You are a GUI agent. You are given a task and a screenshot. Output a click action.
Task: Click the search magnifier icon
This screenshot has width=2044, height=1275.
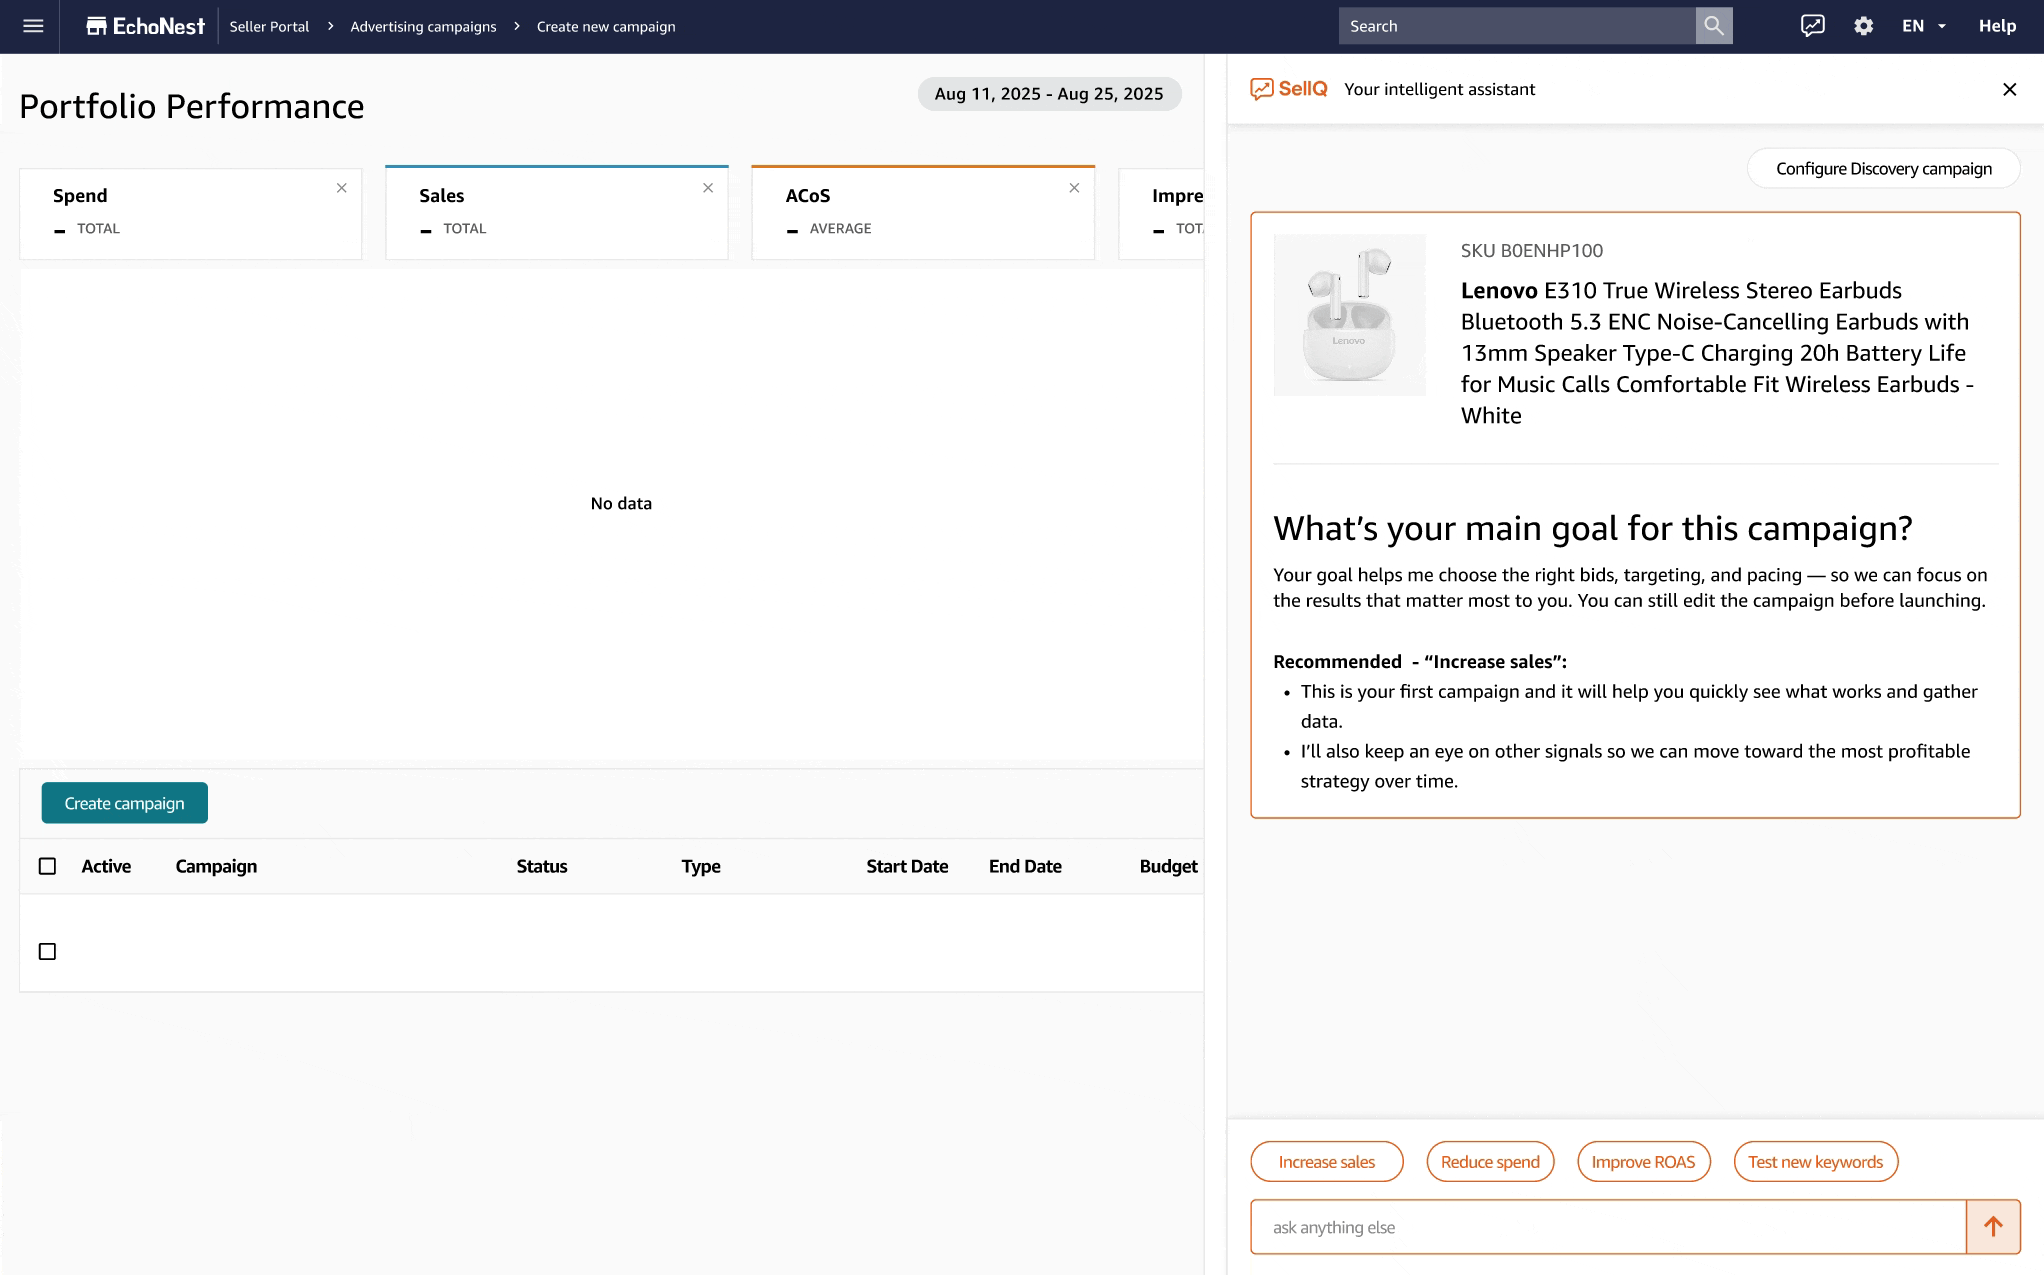pos(1713,26)
